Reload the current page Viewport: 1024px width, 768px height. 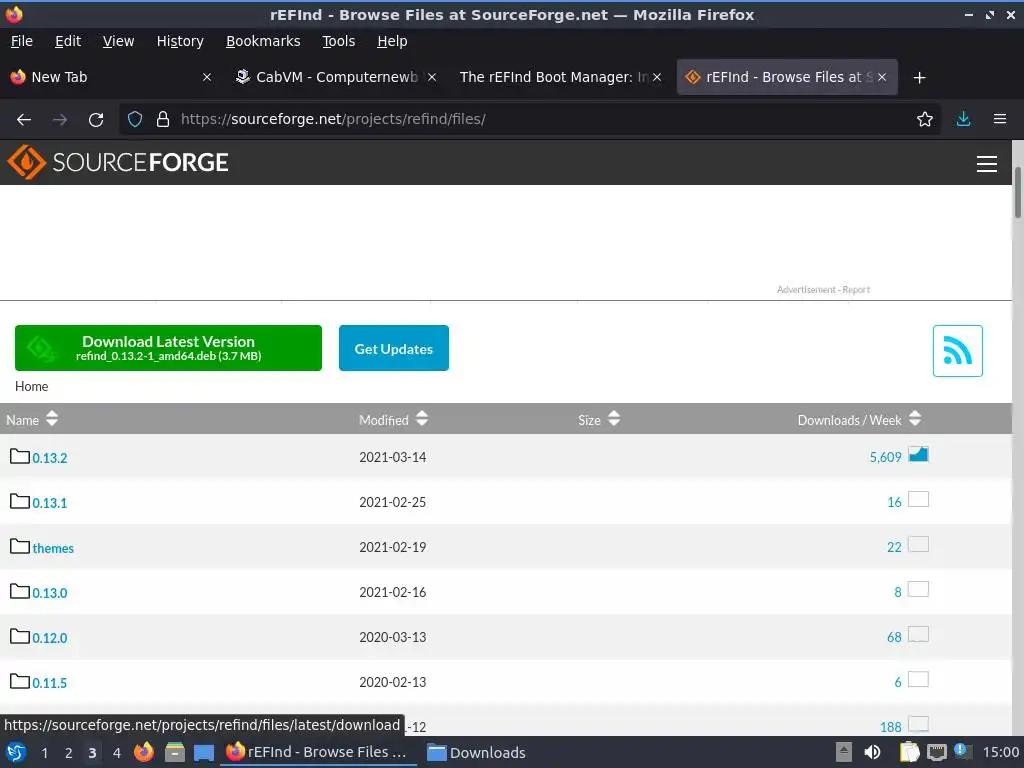pos(96,120)
